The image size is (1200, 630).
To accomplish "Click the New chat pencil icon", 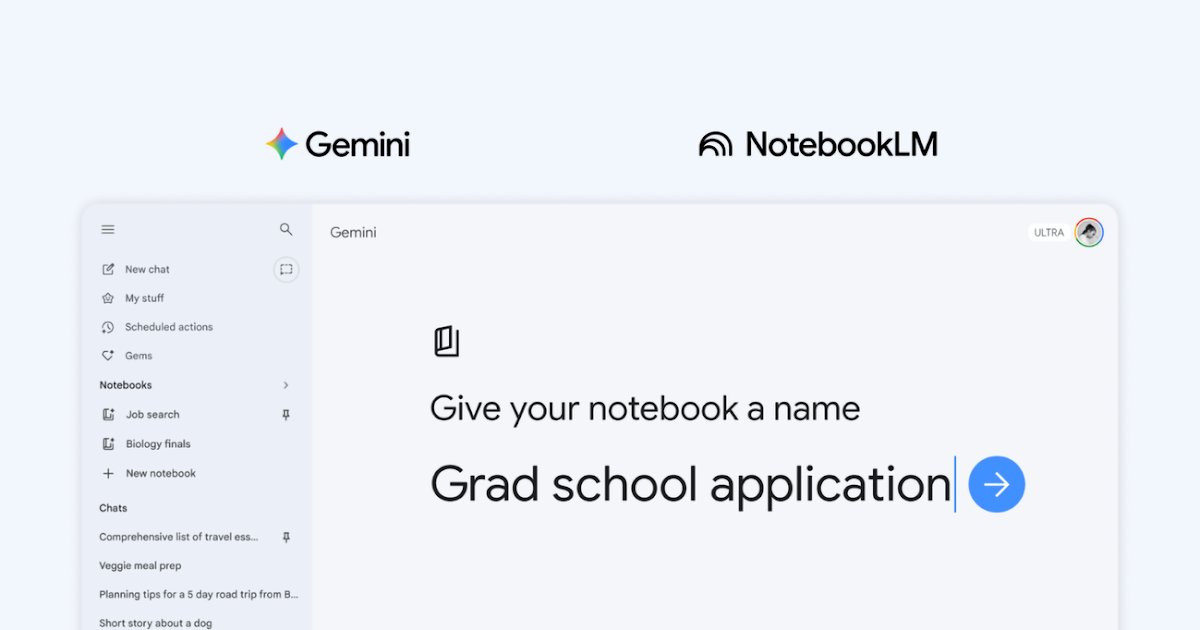I will 108,269.
